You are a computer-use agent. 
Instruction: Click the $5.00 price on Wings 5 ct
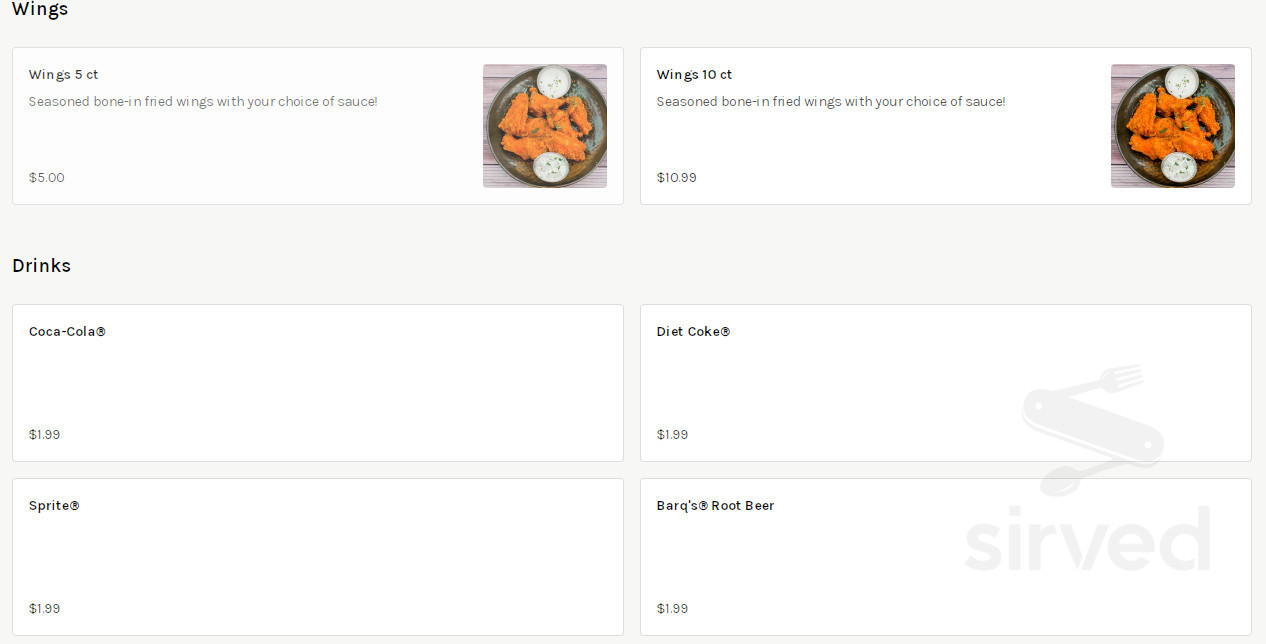(x=46, y=178)
